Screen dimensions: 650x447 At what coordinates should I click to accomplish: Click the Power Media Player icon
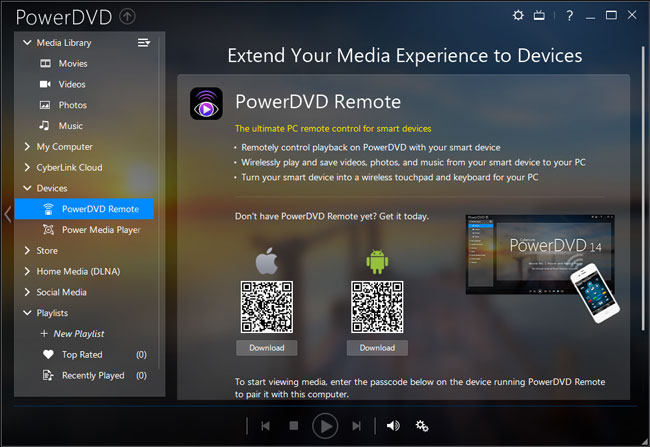49,230
